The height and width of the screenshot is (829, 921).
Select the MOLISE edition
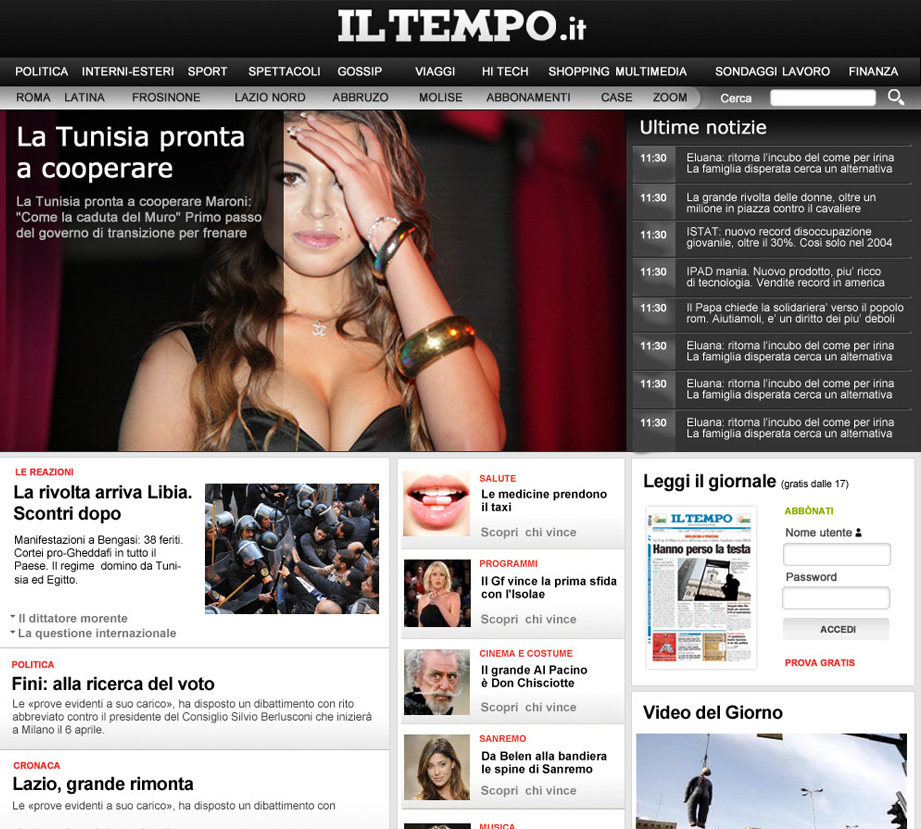441,98
